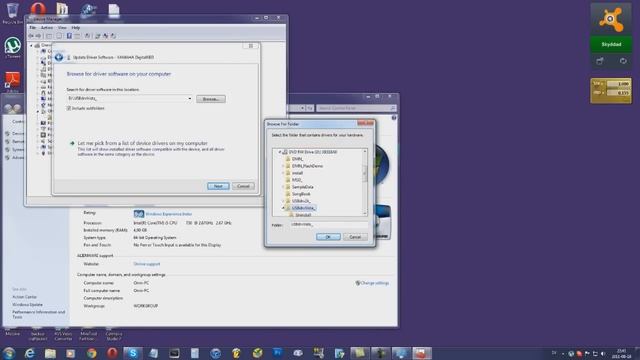
Task: Click the green Skyddad avast status button
Action: coord(611,44)
